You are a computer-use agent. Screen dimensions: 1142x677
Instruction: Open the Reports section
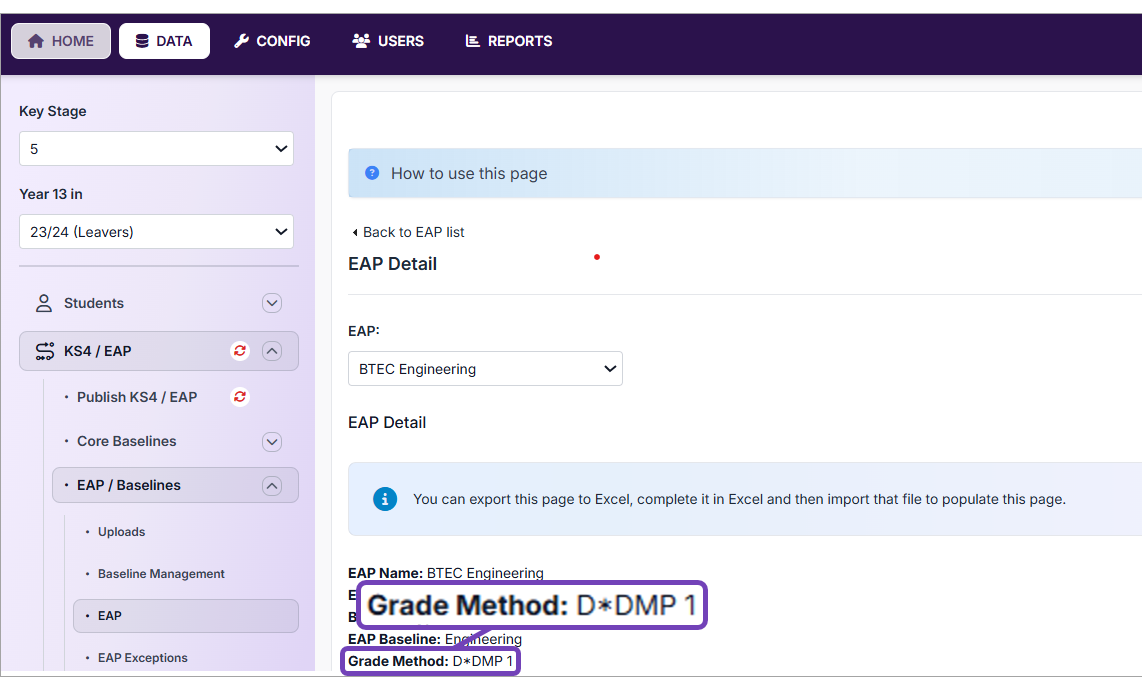509,41
